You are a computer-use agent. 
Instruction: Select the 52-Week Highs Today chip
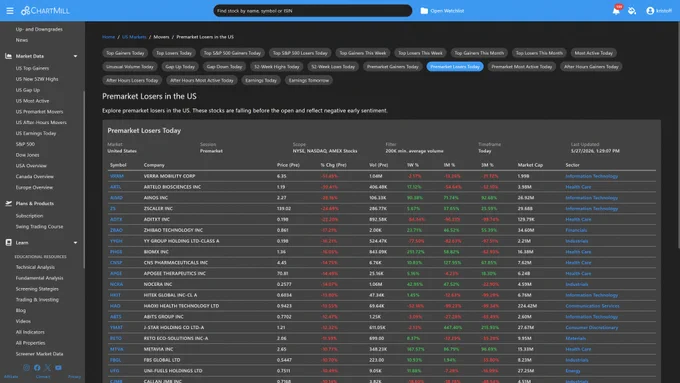pos(277,66)
